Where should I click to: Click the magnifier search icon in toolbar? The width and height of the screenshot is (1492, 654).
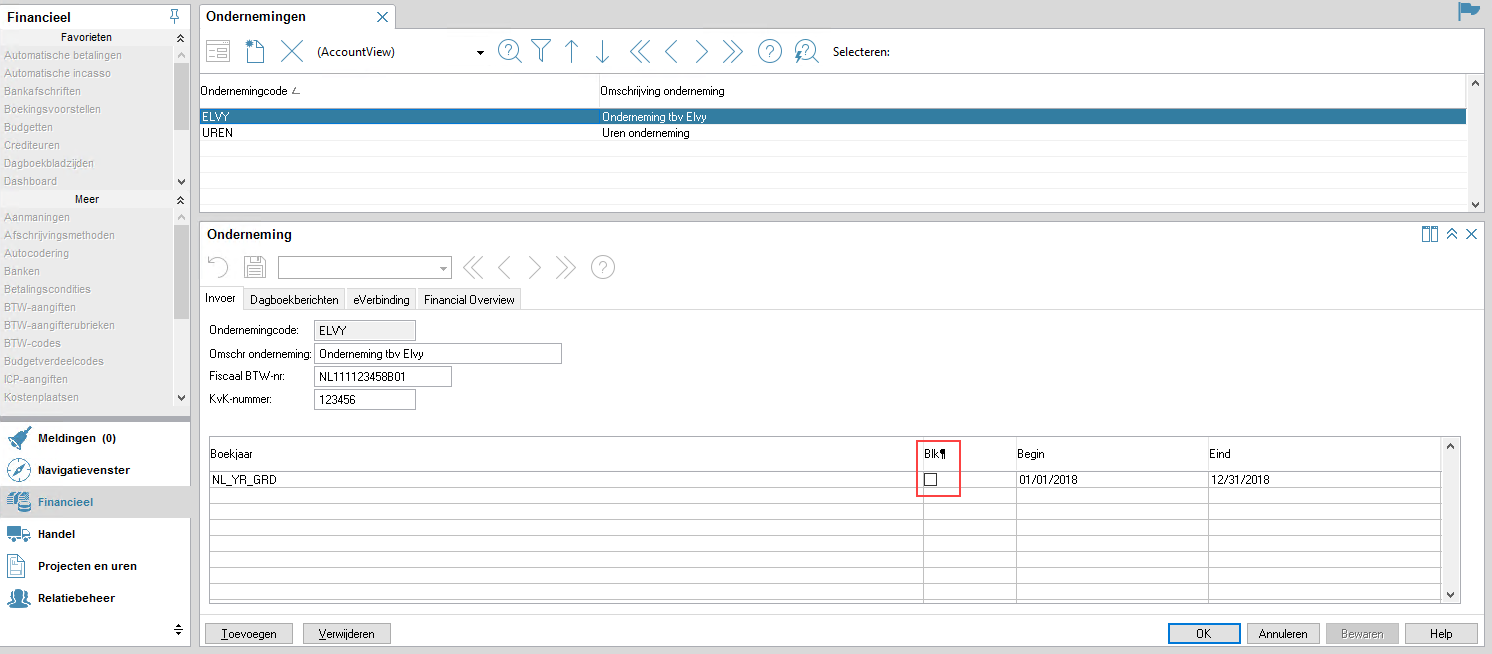(x=509, y=52)
